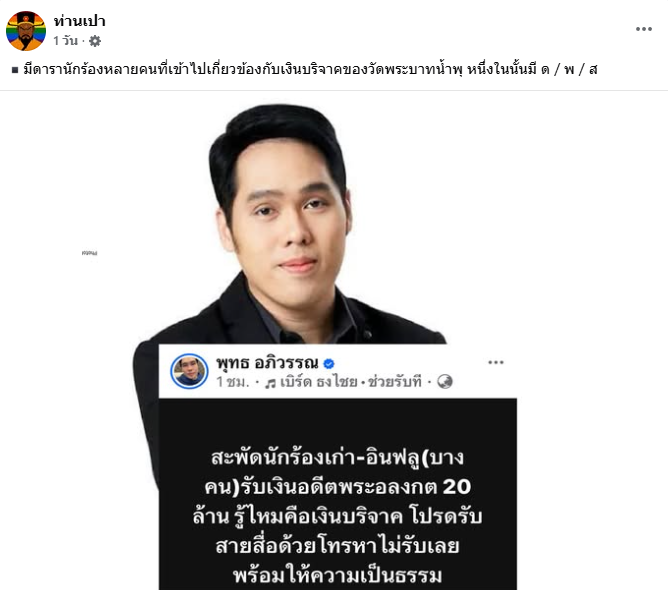This screenshot has width=668, height=590.
Task: Click the square bullet starting the caption
Action: pos(15,70)
